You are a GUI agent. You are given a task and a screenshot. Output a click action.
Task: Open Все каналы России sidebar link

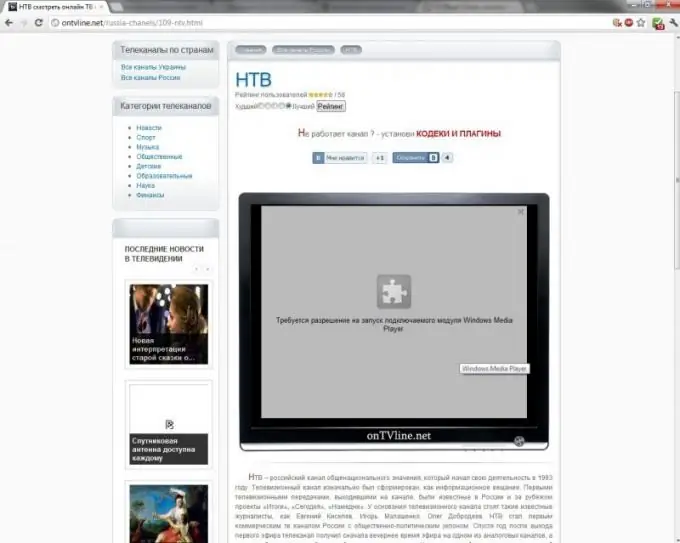[150, 78]
